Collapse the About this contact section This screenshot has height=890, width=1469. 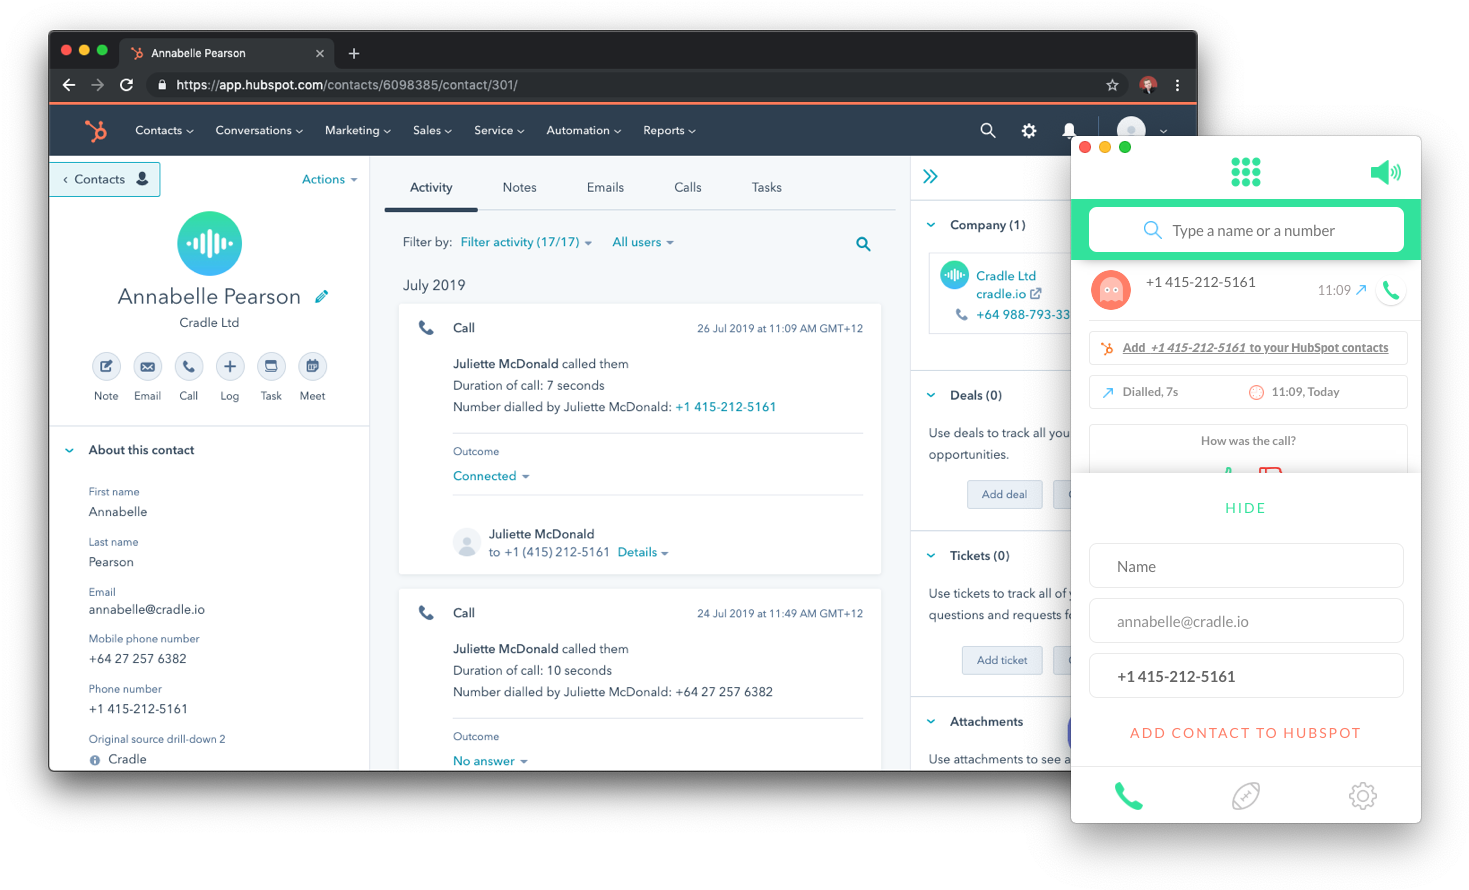click(69, 450)
